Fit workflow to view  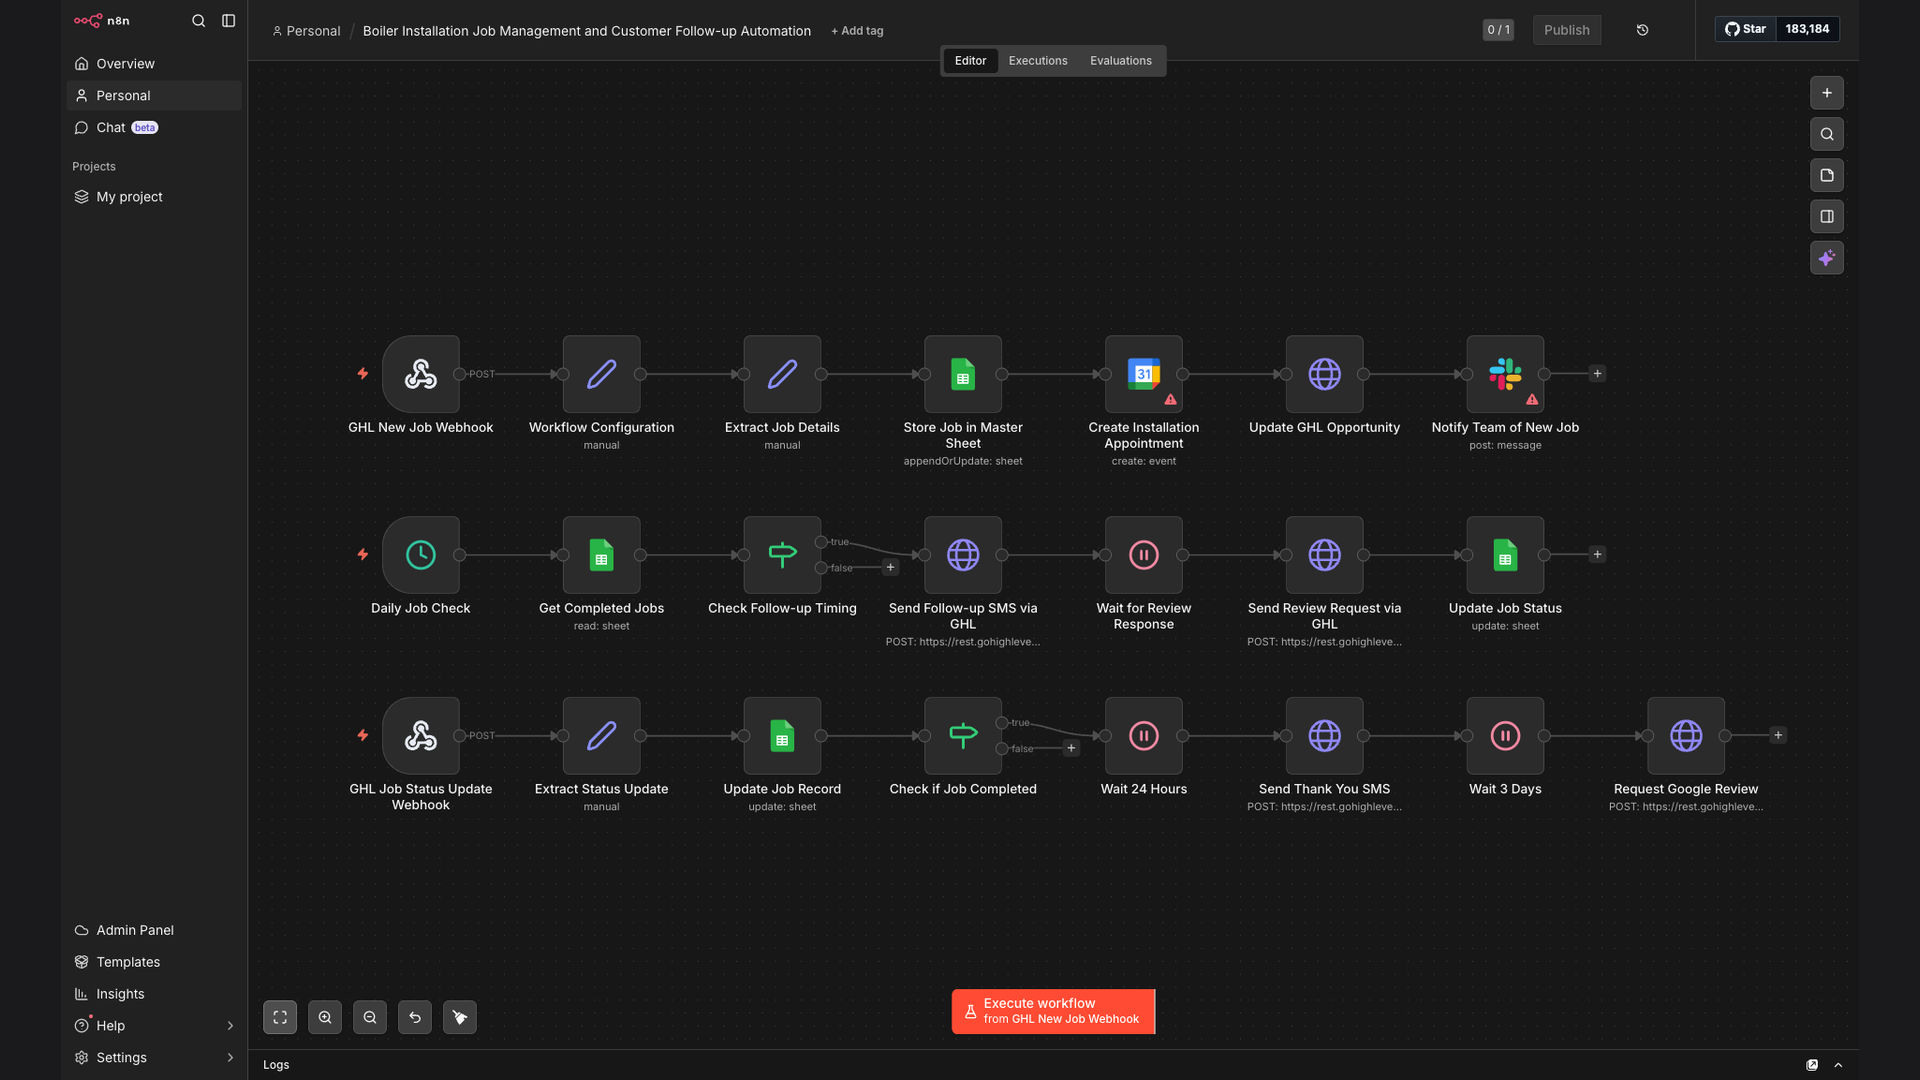click(280, 1017)
